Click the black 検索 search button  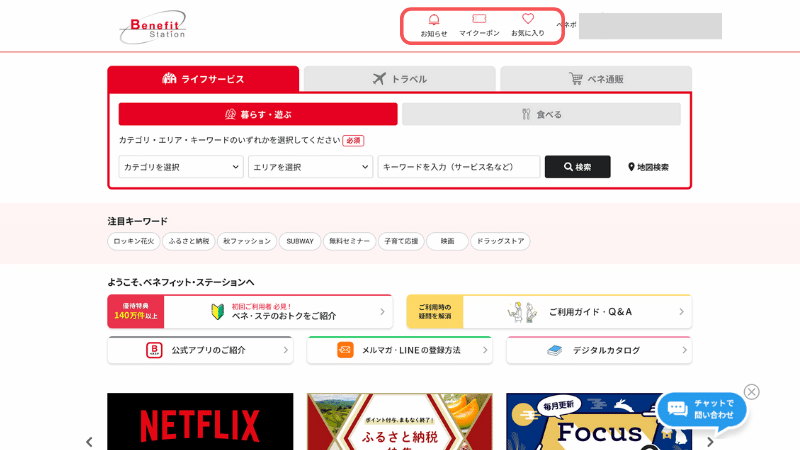[x=578, y=167]
